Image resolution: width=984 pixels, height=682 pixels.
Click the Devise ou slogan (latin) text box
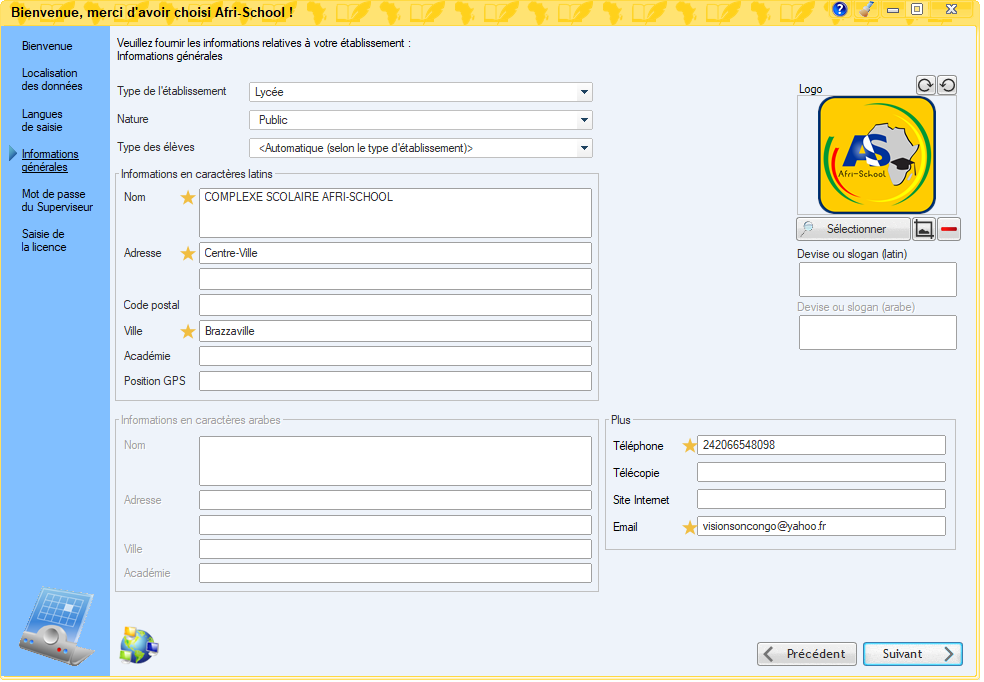pos(878,279)
